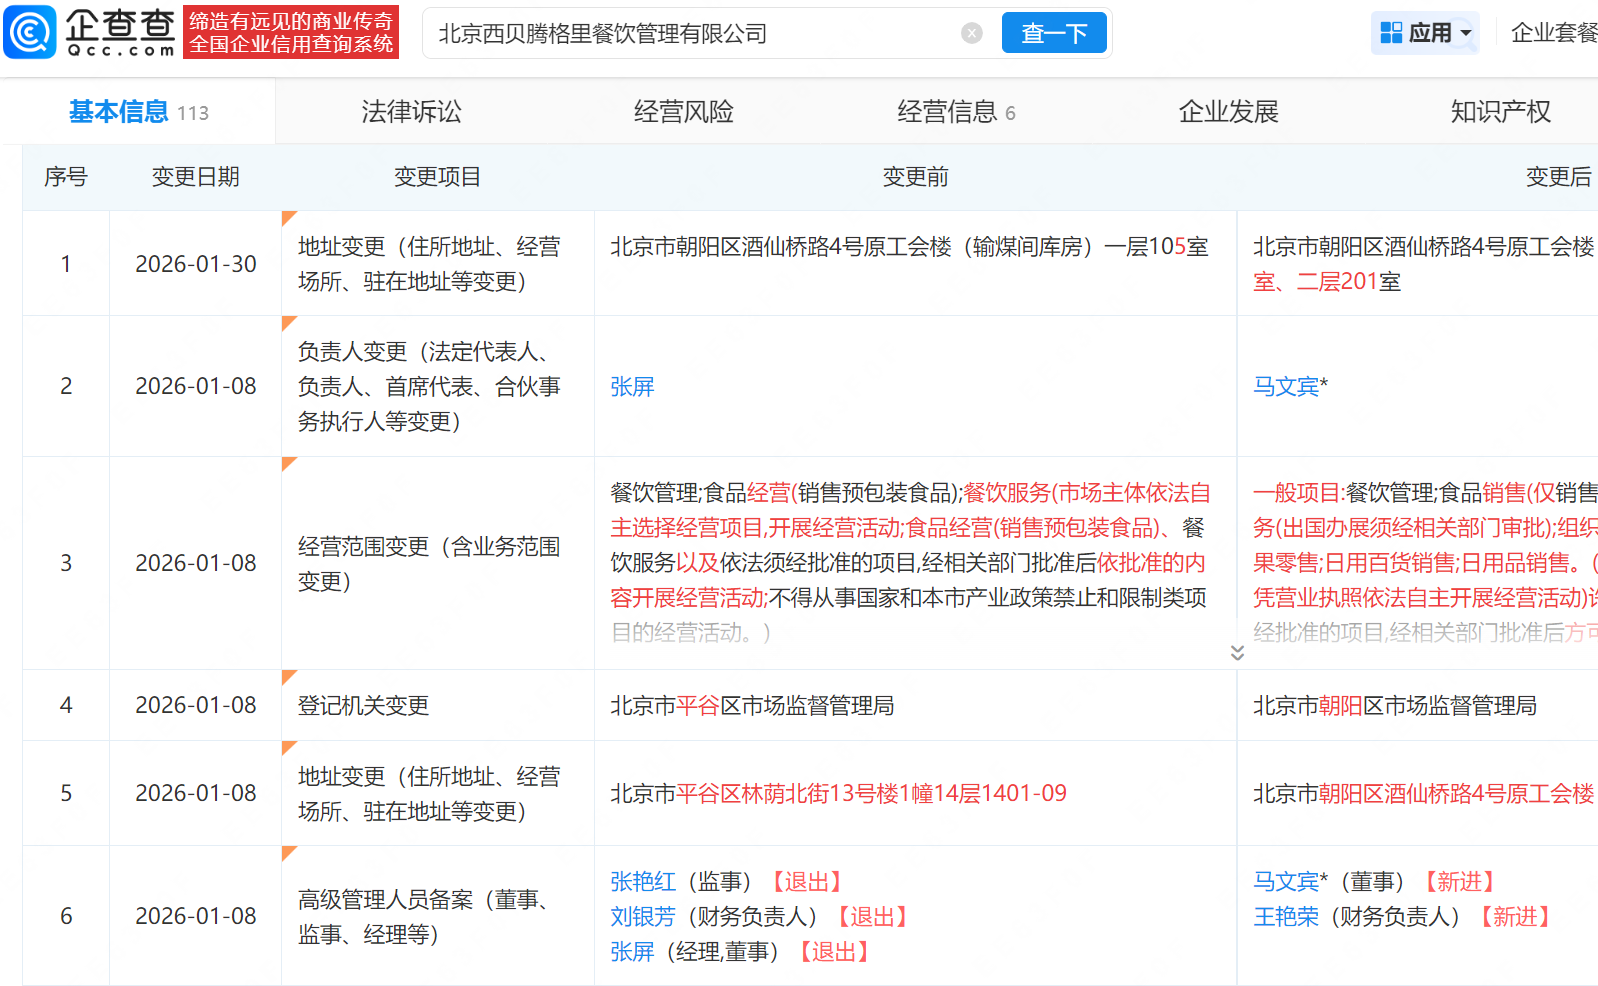Click the Qcc.com logo icon

click(x=30, y=33)
